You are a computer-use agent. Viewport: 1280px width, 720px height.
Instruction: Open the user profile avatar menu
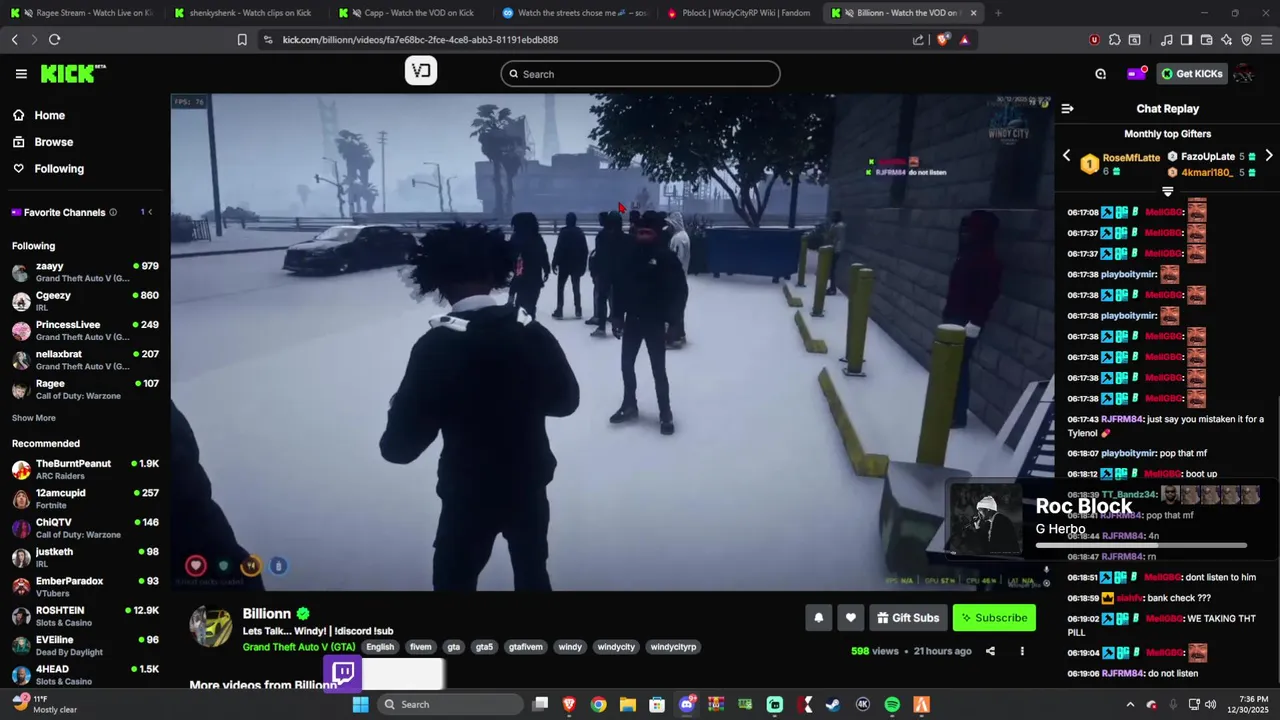tap(1244, 74)
